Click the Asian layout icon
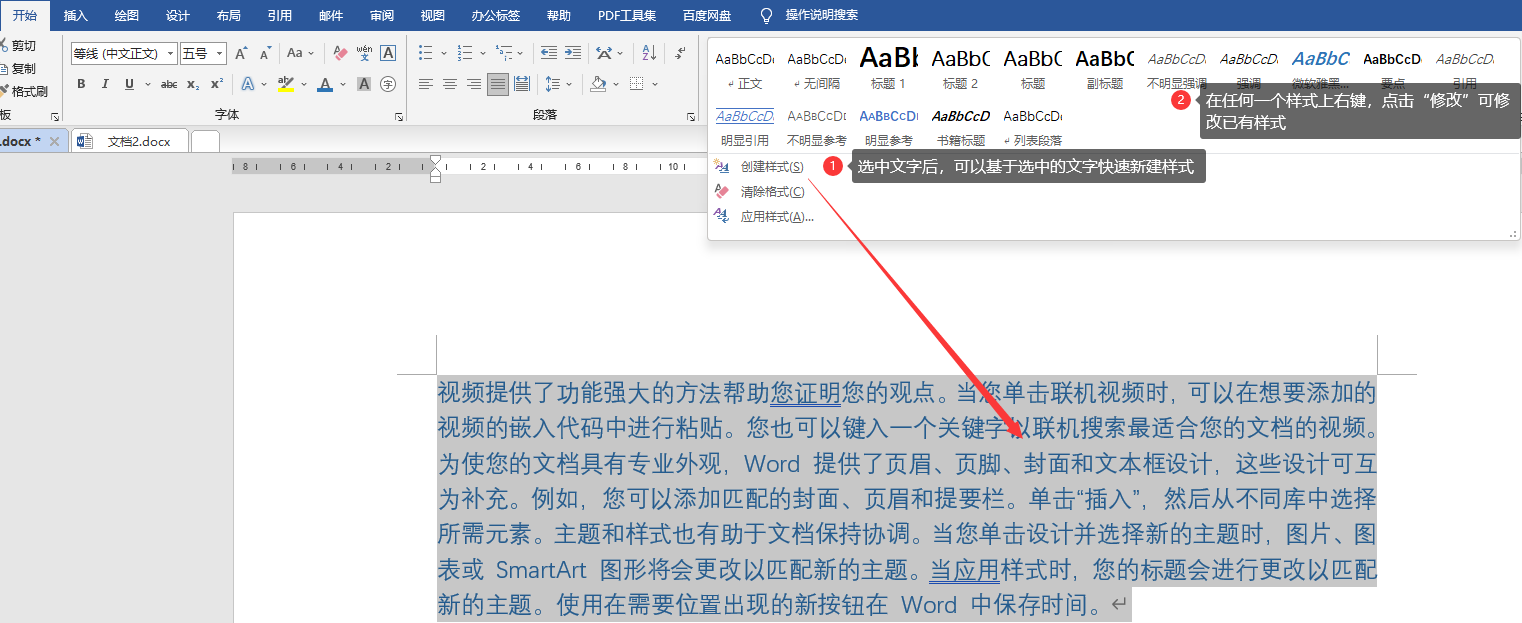The width and height of the screenshot is (1522, 623). click(x=603, y=54)
